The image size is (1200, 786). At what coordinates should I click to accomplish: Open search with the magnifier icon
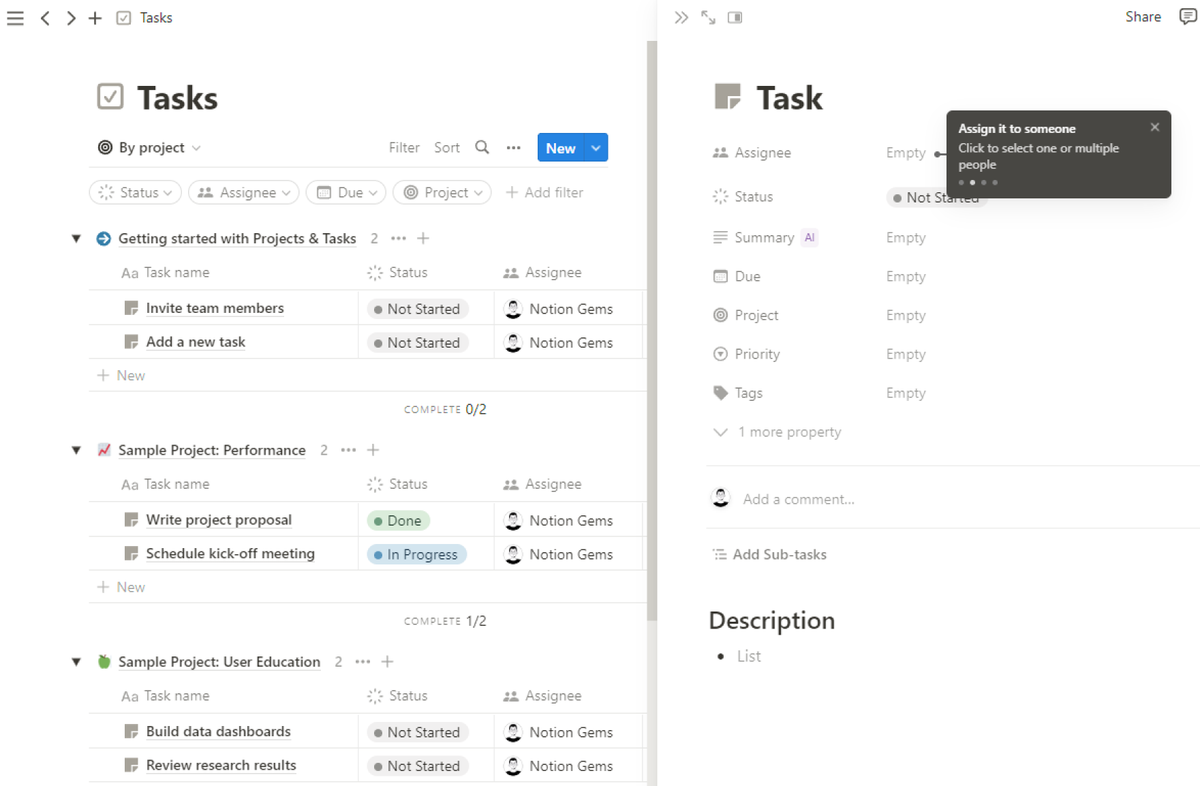click(482, 147)
